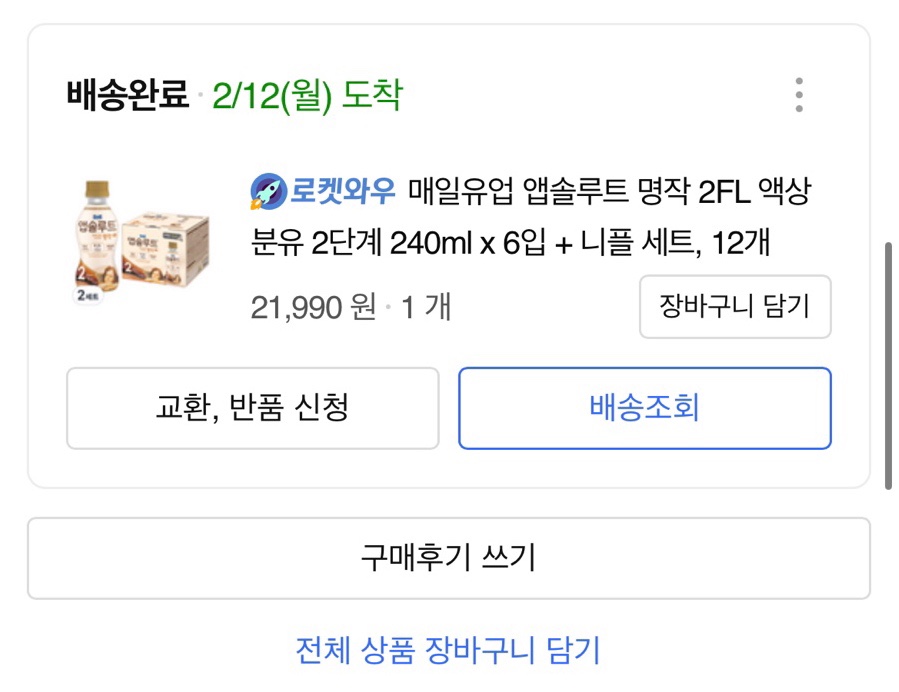Click the 1 개 quantity text
The height and width of the screenshot is (692, 899).
click(426, 307)
